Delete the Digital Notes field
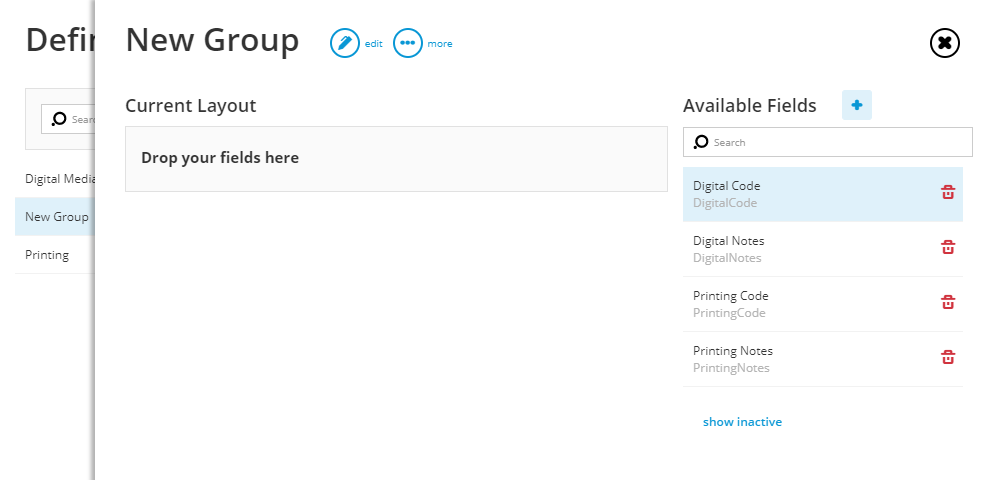 pyautogui.click(x=948, y=248)
